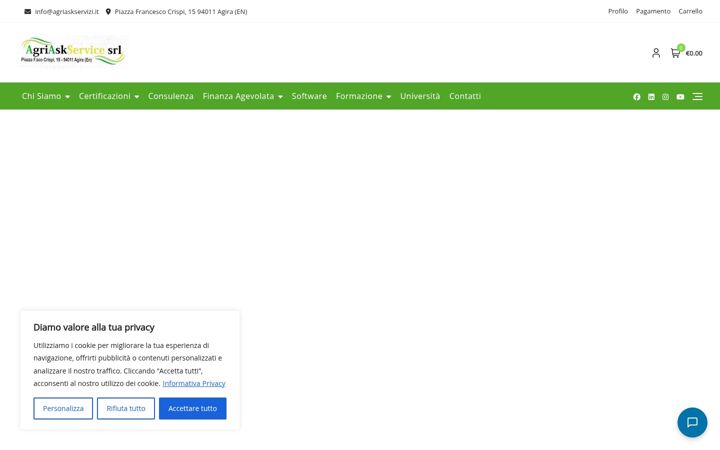Open the YouTube social icon
Viewport: 720px width, 450px height.
coord(680,96)
